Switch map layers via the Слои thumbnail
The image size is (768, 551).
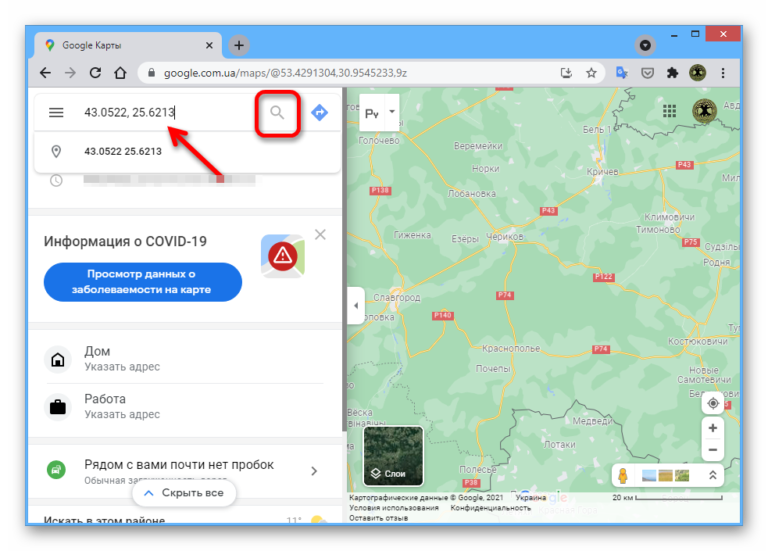pos(392,455)
